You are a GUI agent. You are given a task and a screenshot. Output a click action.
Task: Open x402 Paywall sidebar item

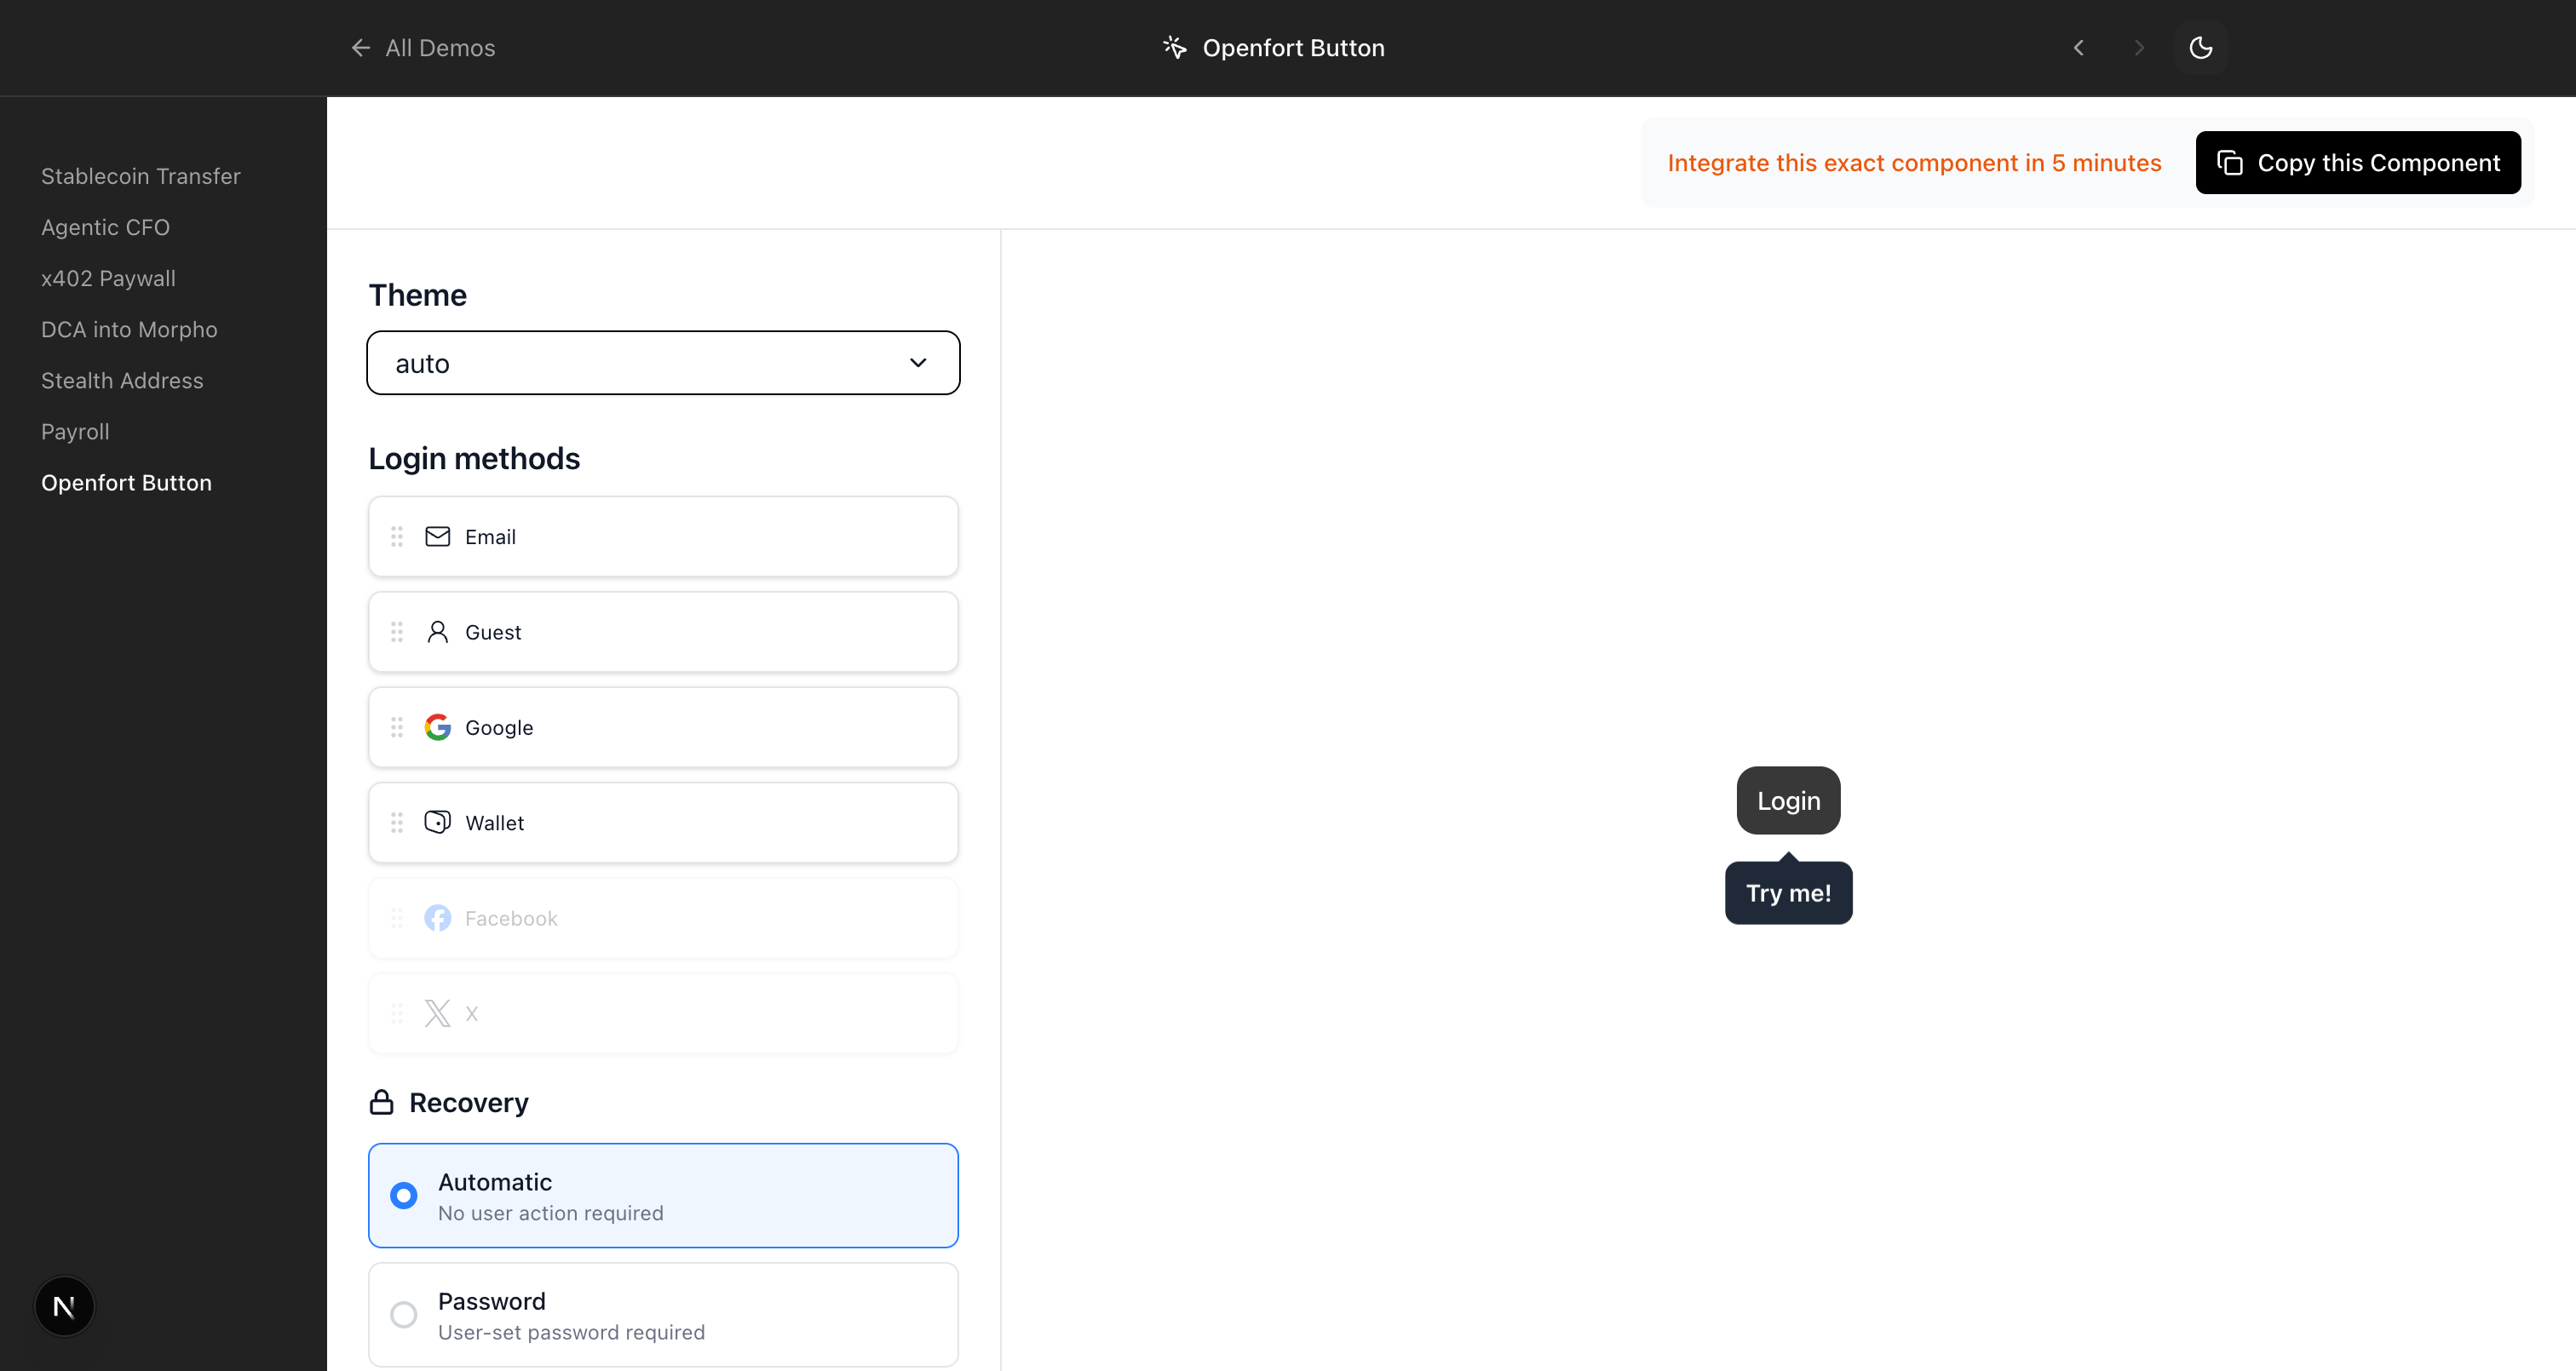pyautogui.click(x=108, y=278)
